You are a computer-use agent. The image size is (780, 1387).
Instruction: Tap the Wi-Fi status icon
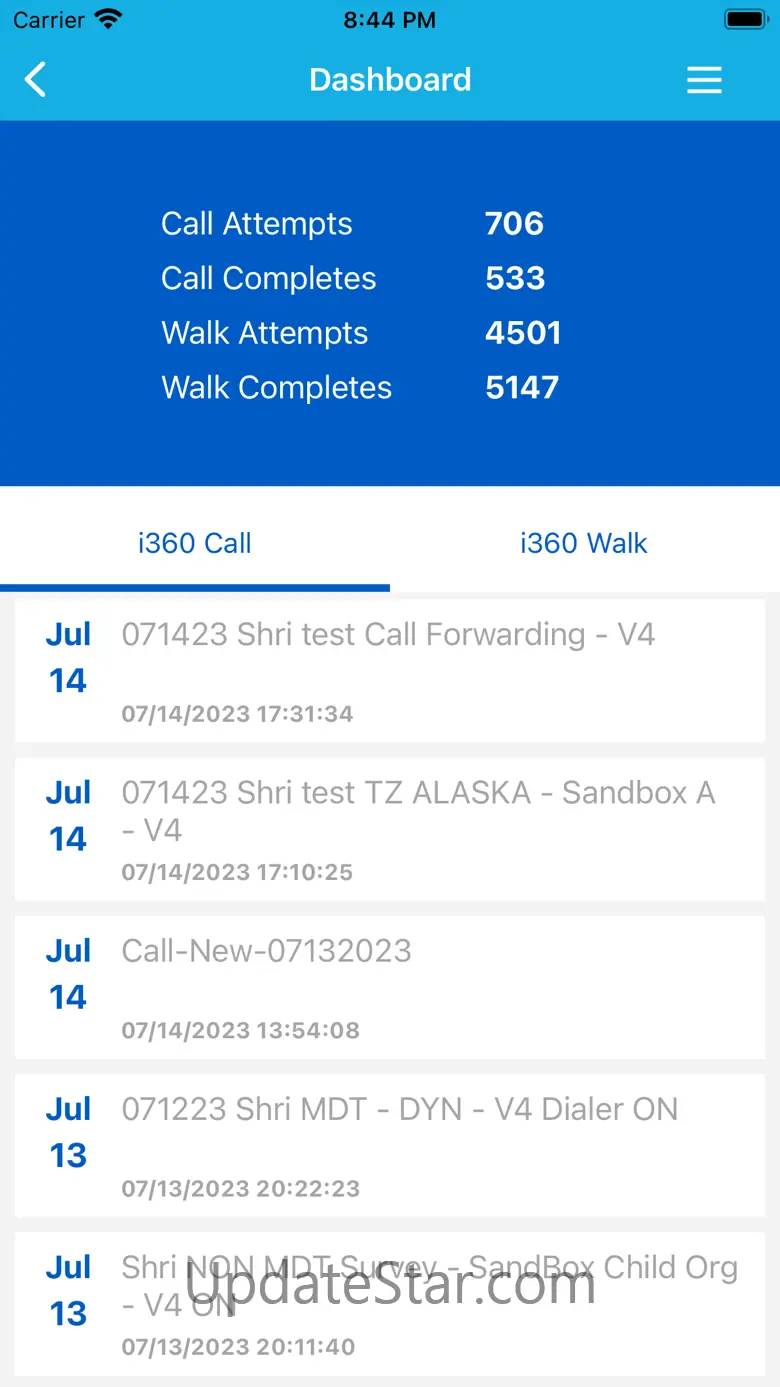pos(108,19)
